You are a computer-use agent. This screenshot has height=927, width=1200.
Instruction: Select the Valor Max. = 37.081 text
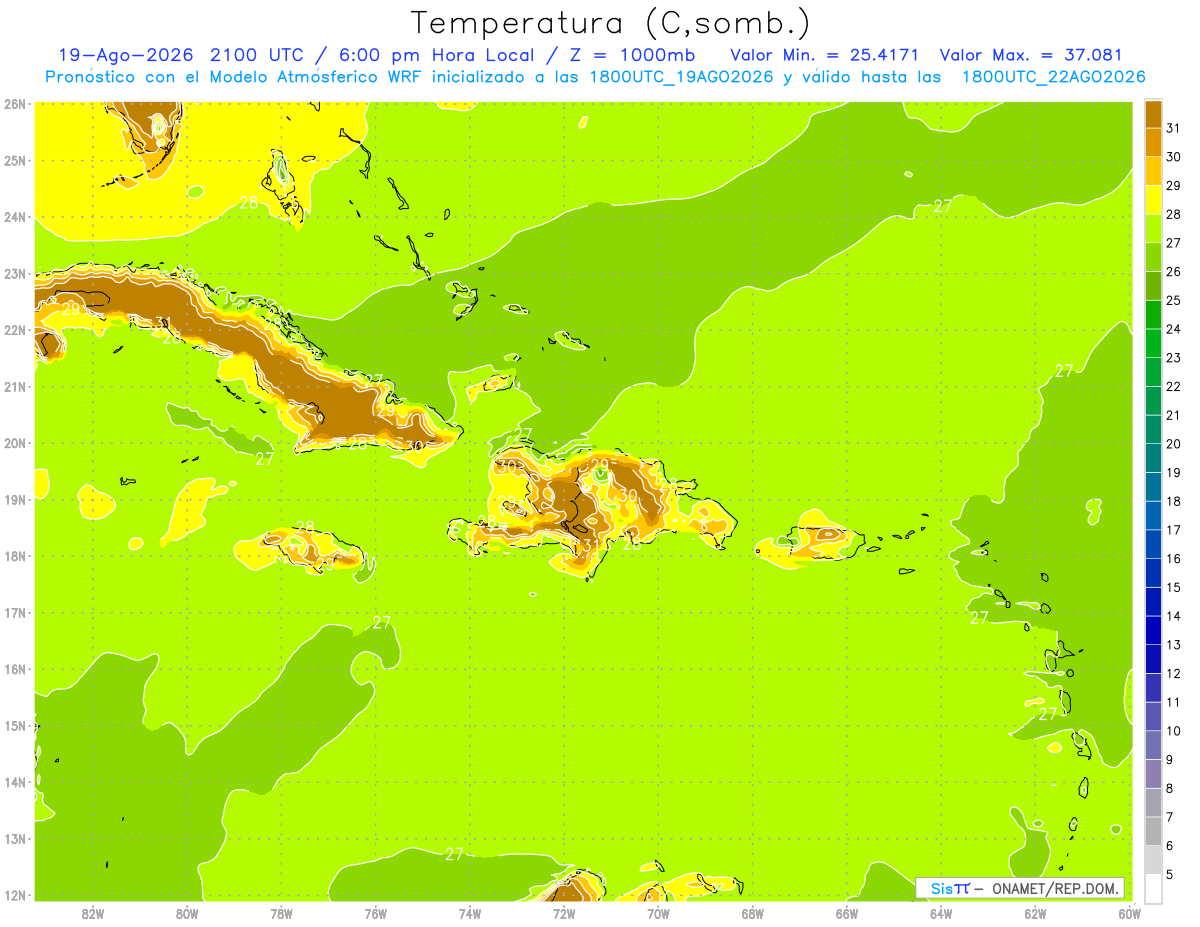tap(1032, 55)
